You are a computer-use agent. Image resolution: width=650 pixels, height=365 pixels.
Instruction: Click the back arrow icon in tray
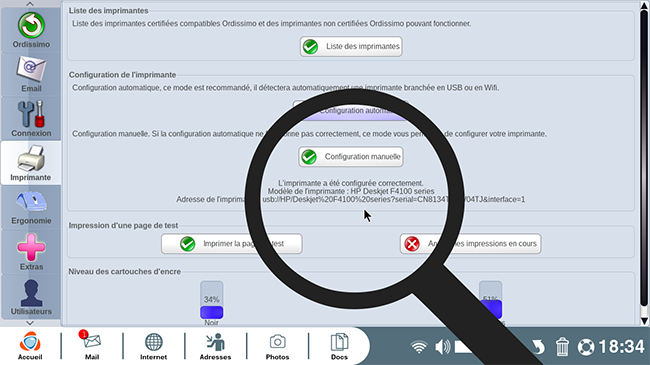(538, 347)
